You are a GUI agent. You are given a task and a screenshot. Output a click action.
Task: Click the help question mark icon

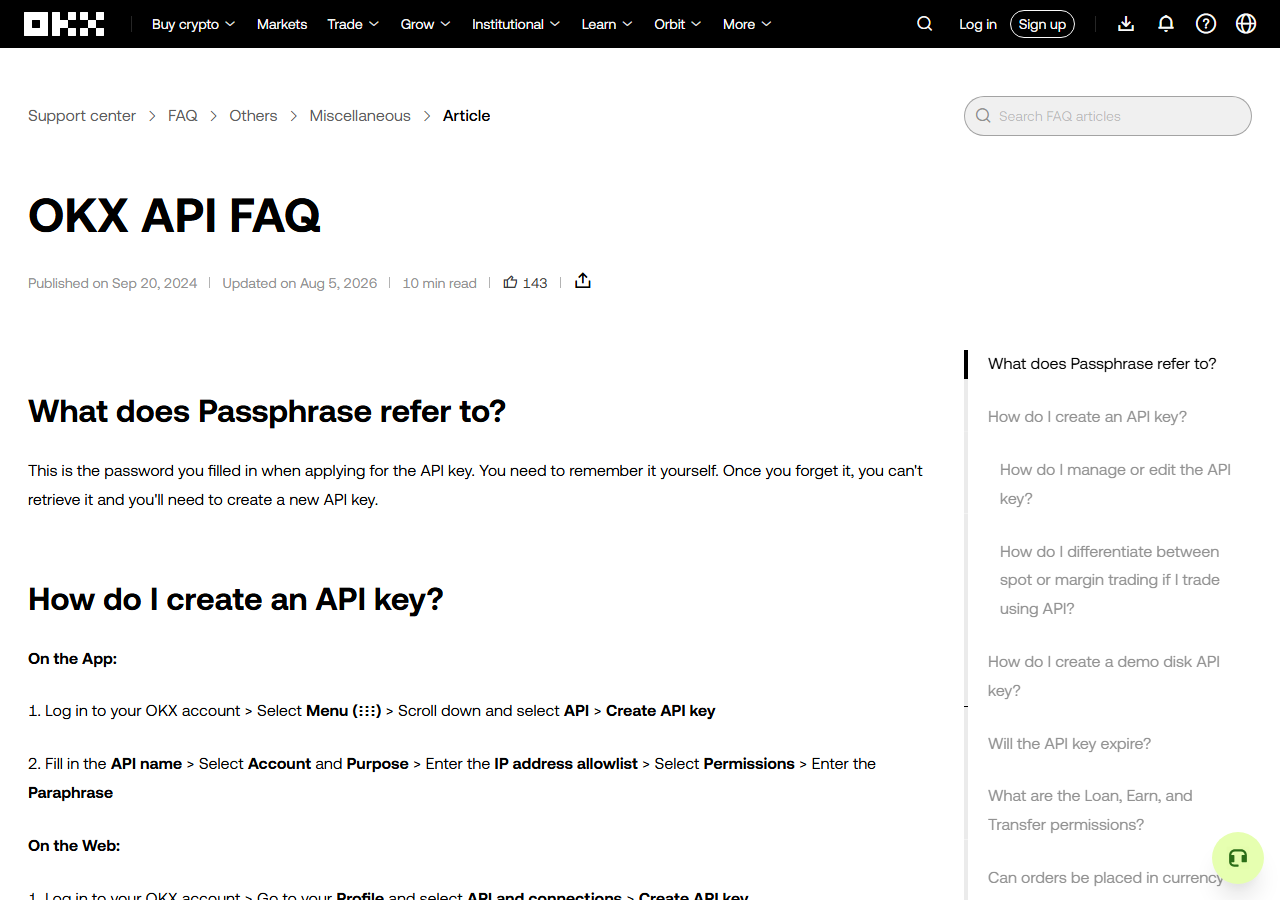pyautogui.click(x=1206, y=24)
